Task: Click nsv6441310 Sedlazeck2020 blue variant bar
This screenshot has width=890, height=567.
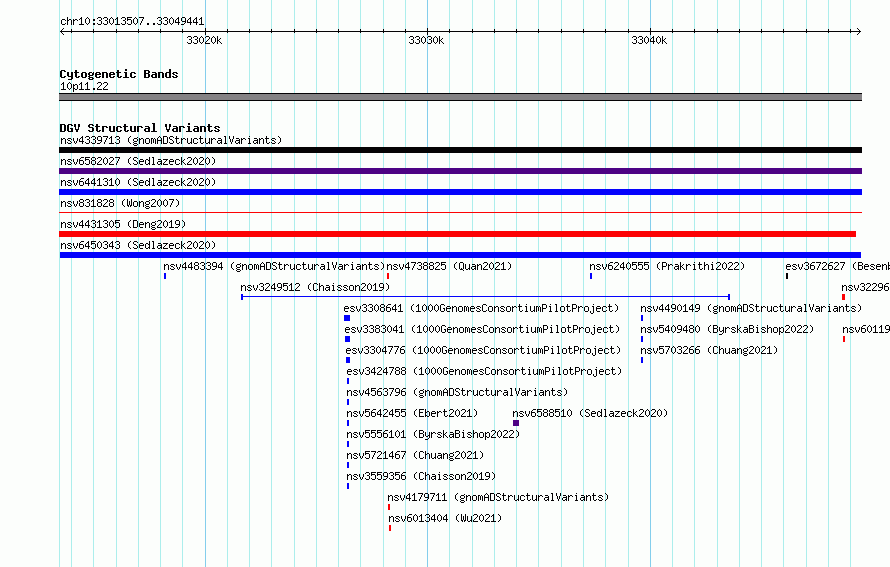Action: 460,192
